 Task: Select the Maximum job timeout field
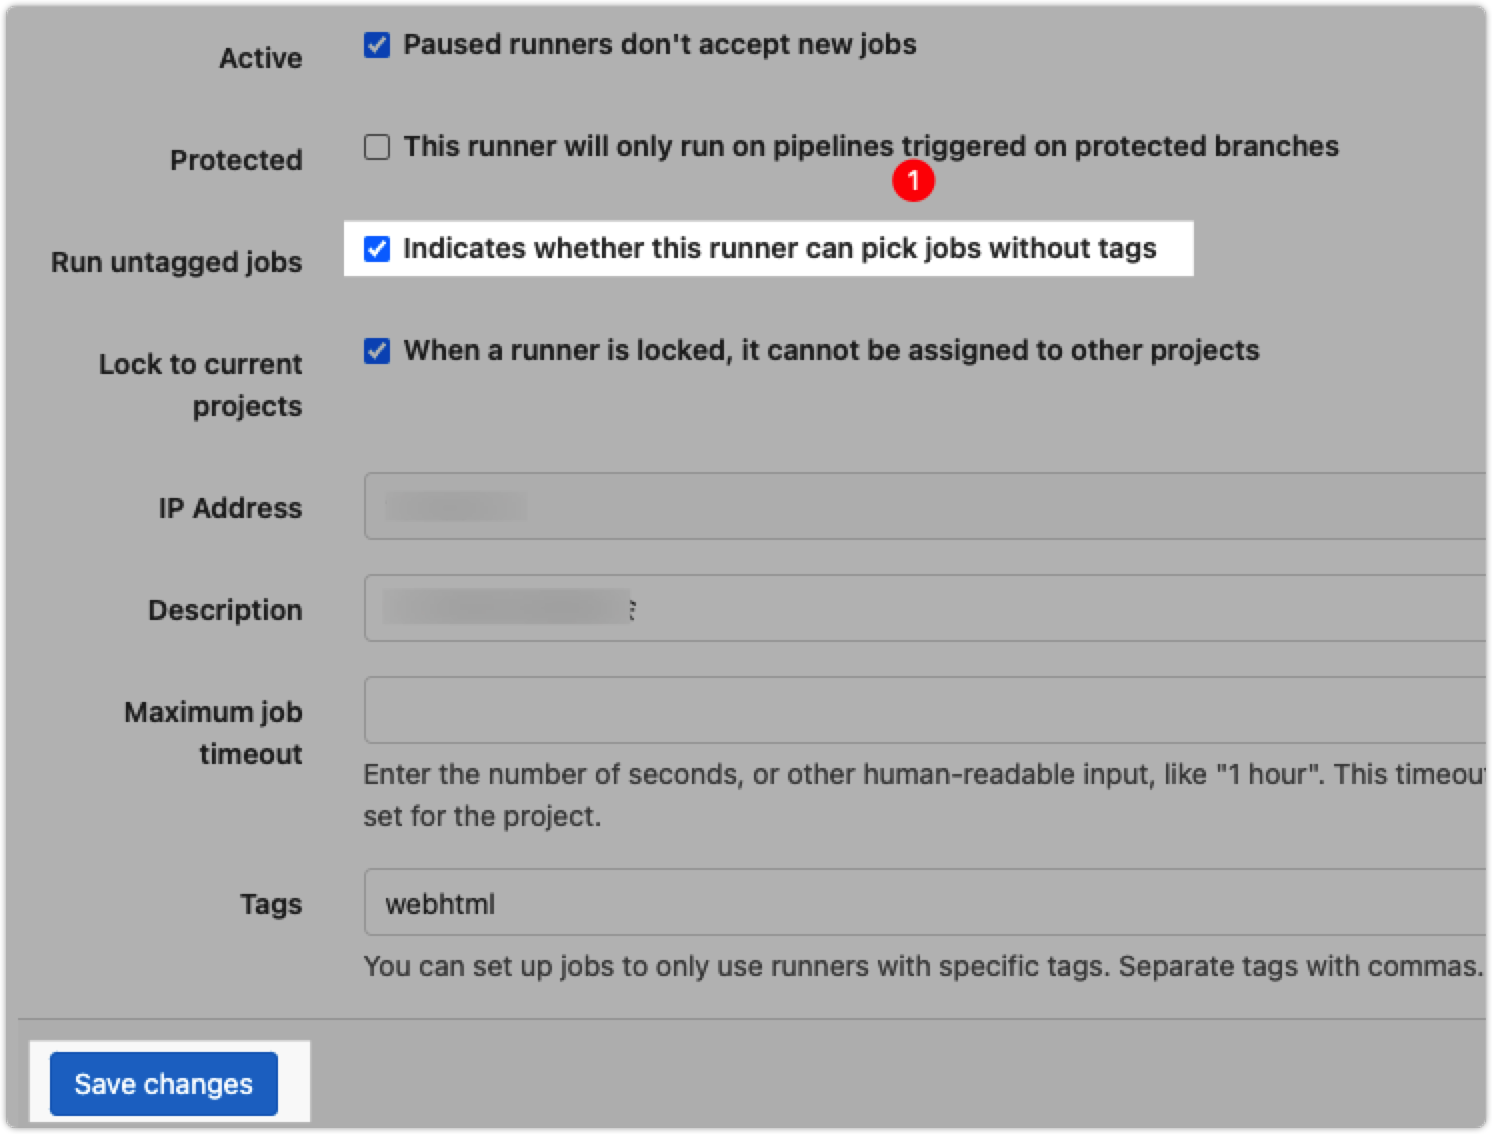700,710
